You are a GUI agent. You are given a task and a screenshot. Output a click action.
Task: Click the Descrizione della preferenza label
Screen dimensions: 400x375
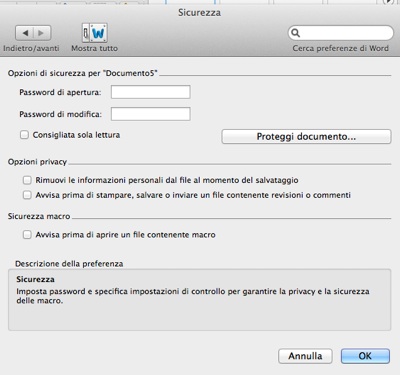pyautogui.click(x=69, y=264)
